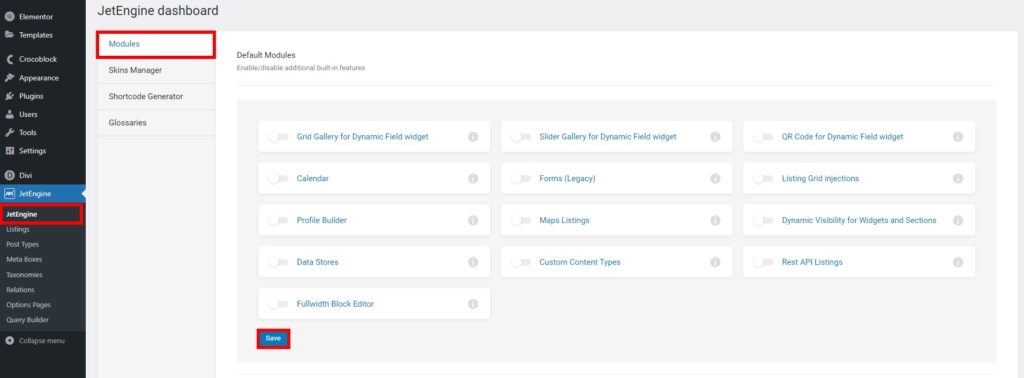Switch on Listing Grid injections toggle

click(763, 179)
